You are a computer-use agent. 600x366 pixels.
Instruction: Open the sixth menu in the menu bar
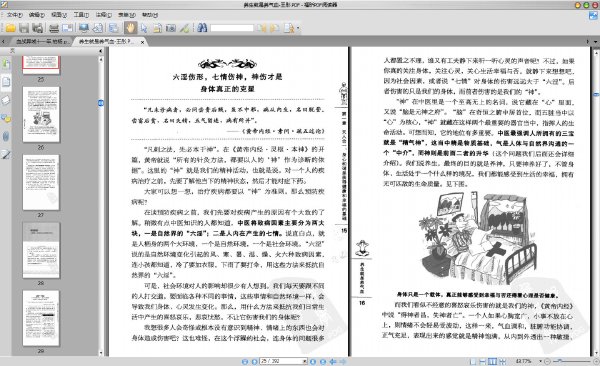127,15
